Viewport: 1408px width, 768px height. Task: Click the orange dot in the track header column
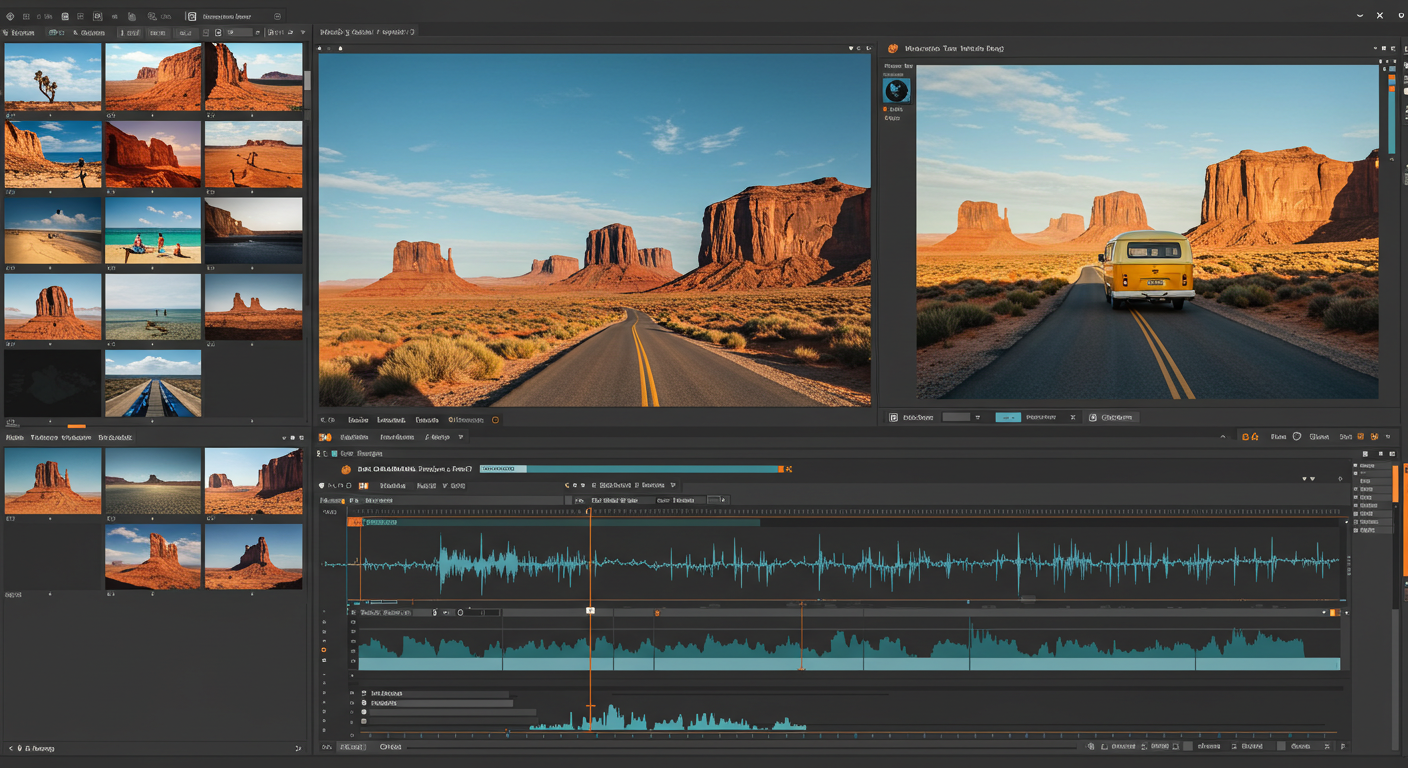coord(323,650)
